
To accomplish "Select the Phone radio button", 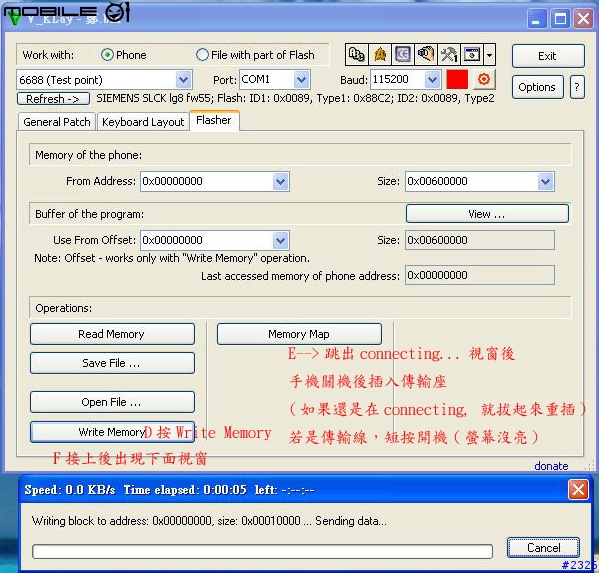I will point(107,55).
